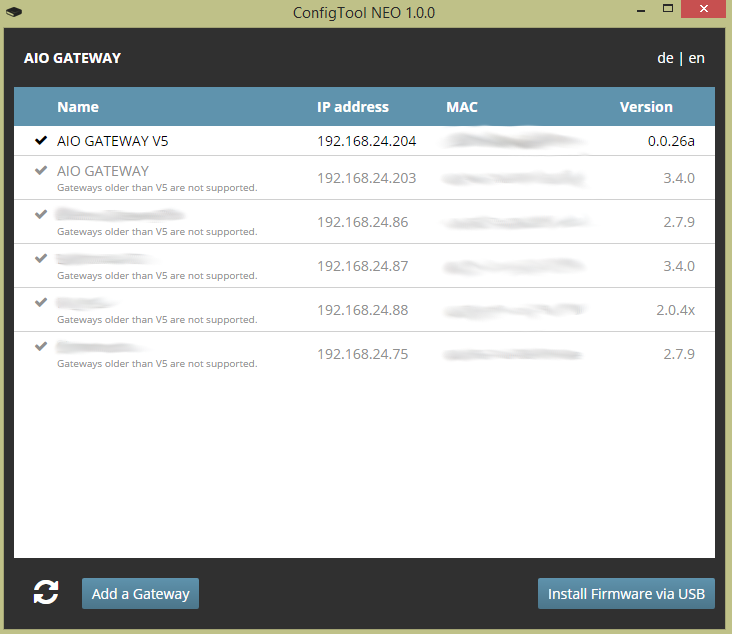Click Install Firmware via USB button

tap(626, 593)
